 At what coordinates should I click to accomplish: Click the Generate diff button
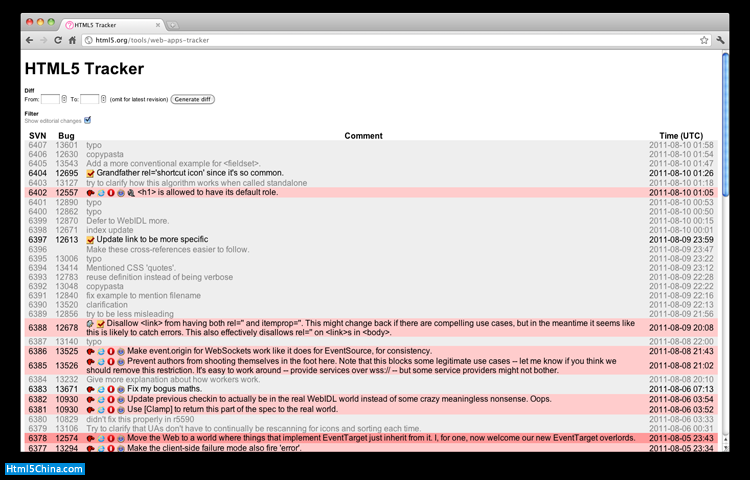192,99
